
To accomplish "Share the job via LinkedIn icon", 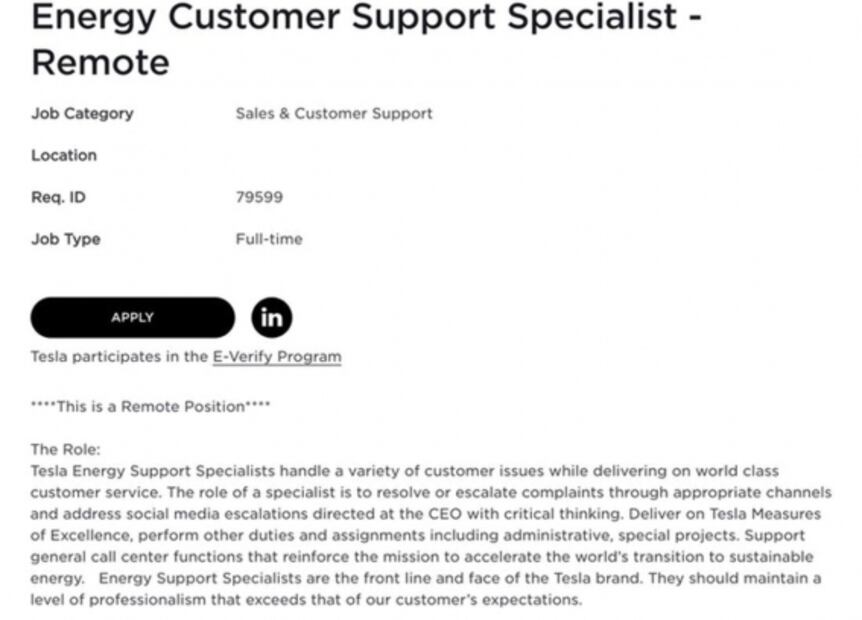I will pos(271,317).
